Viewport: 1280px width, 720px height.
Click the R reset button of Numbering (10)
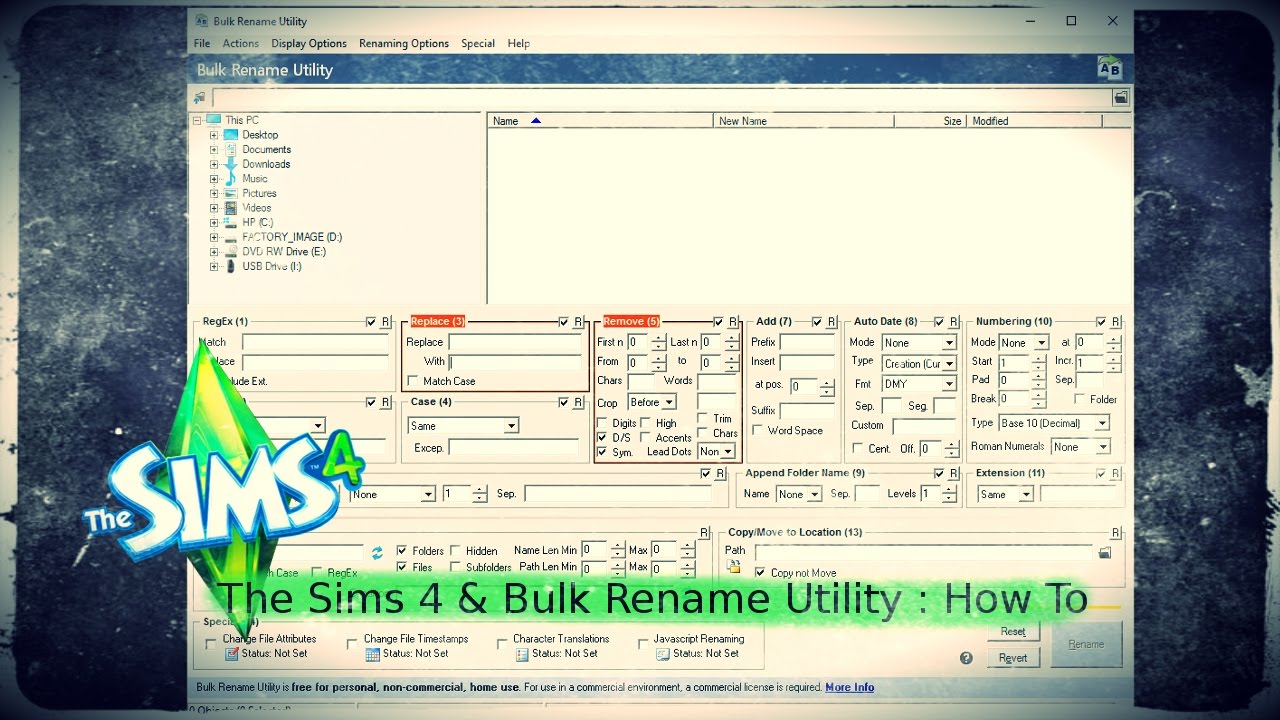click(x=1116, y=321)
